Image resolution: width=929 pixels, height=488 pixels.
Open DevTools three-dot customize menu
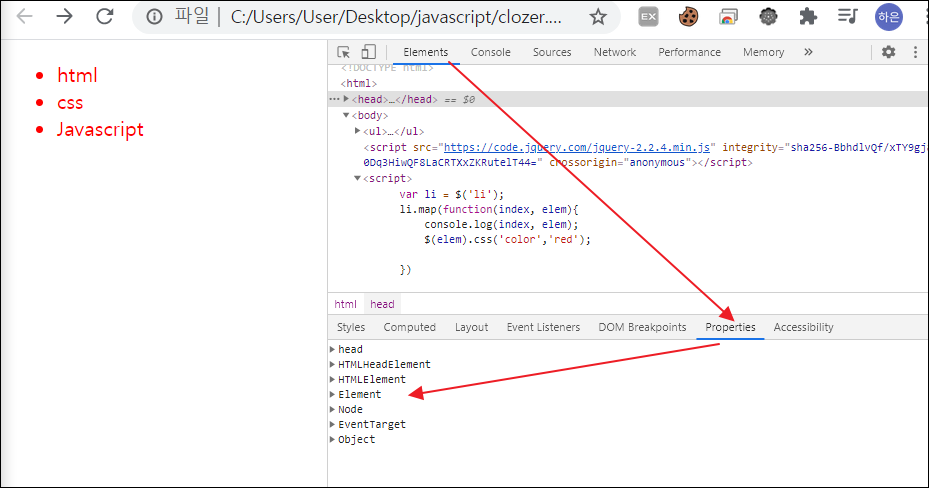915,52
